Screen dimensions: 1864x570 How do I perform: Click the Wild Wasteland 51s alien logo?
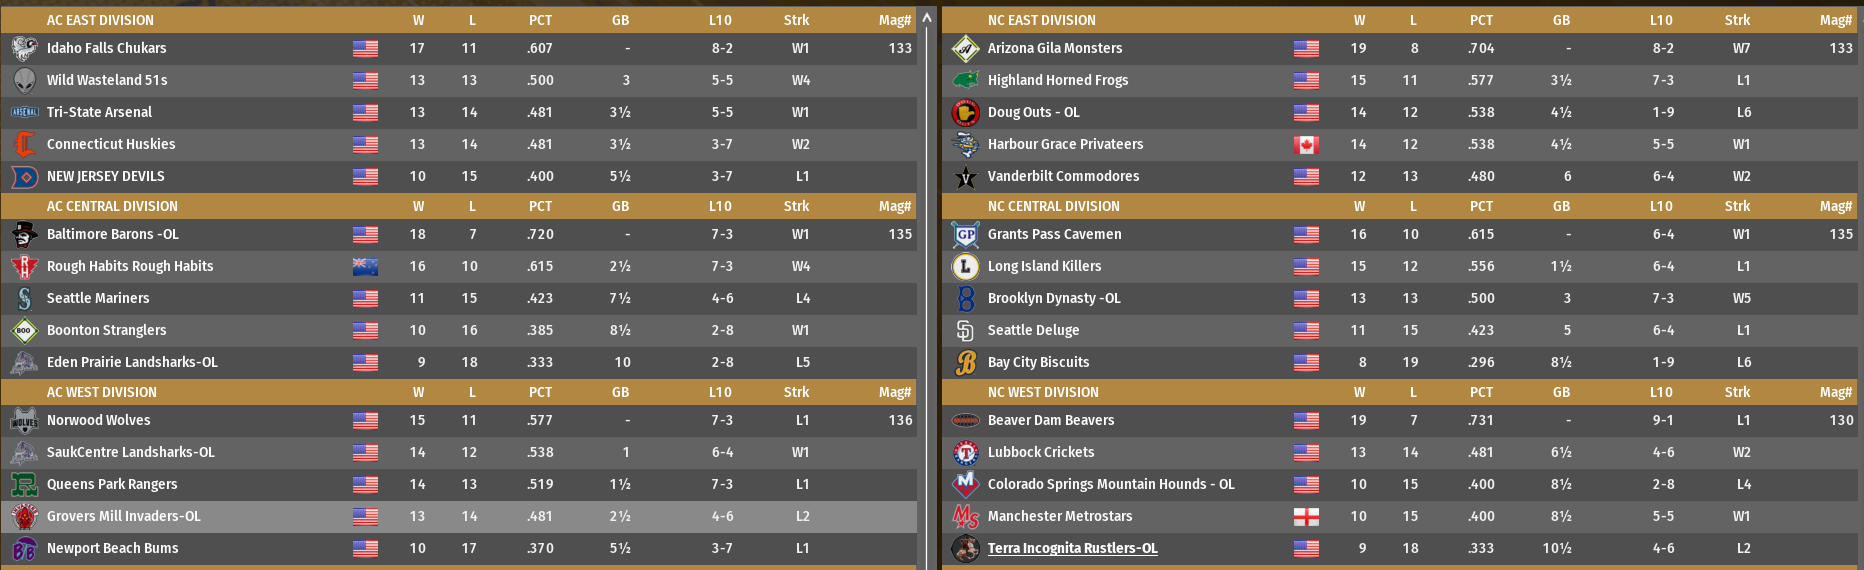(x=24, y=80)
